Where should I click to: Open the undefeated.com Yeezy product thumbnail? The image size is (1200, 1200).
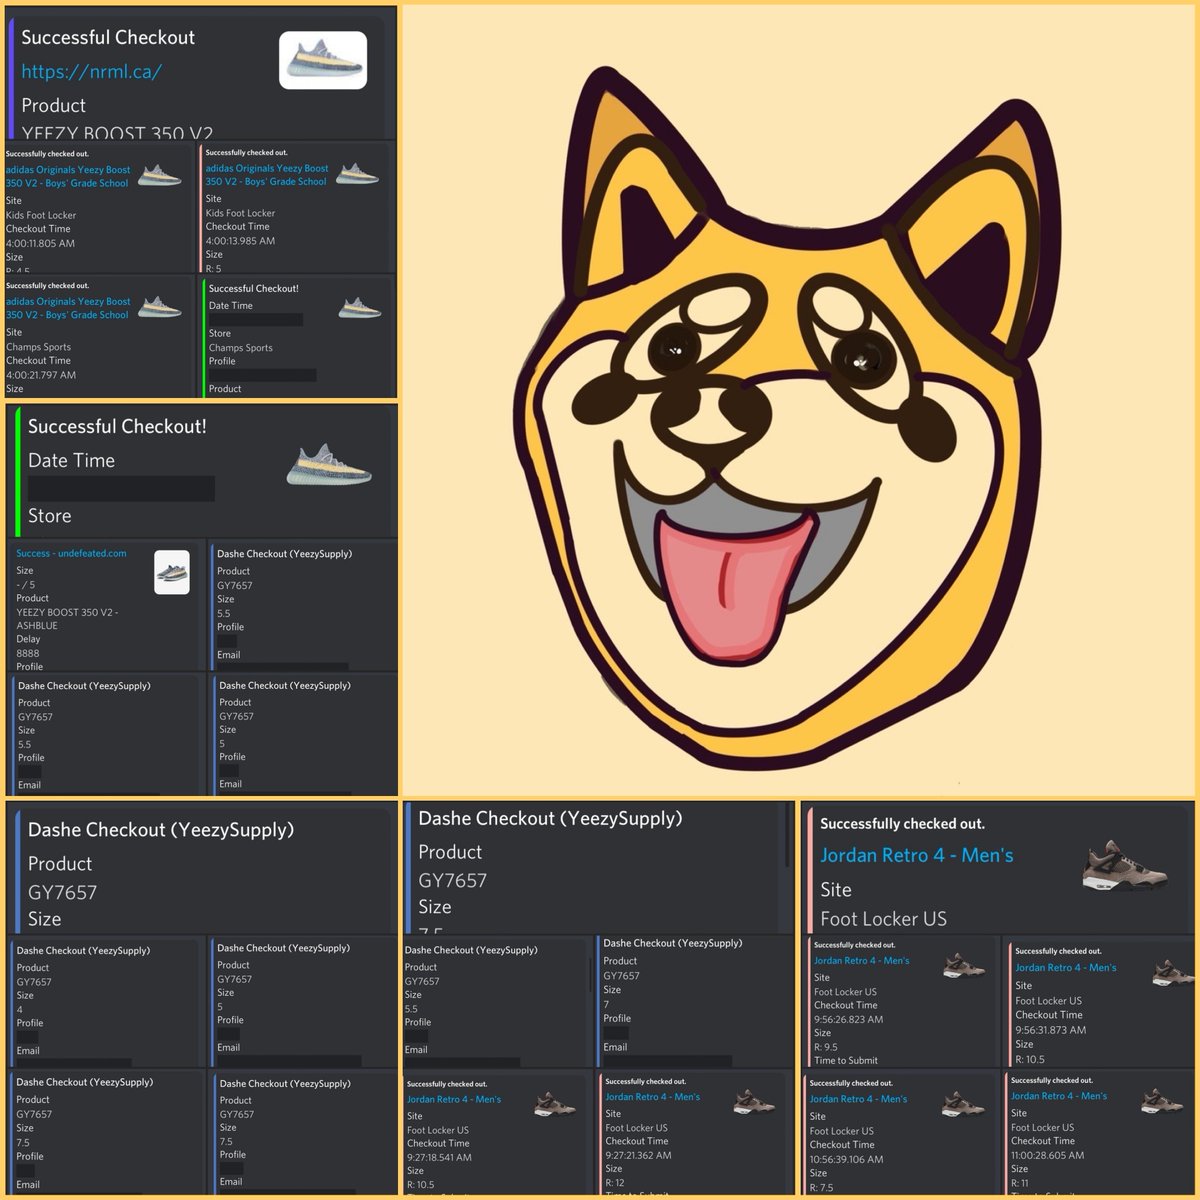172,573
